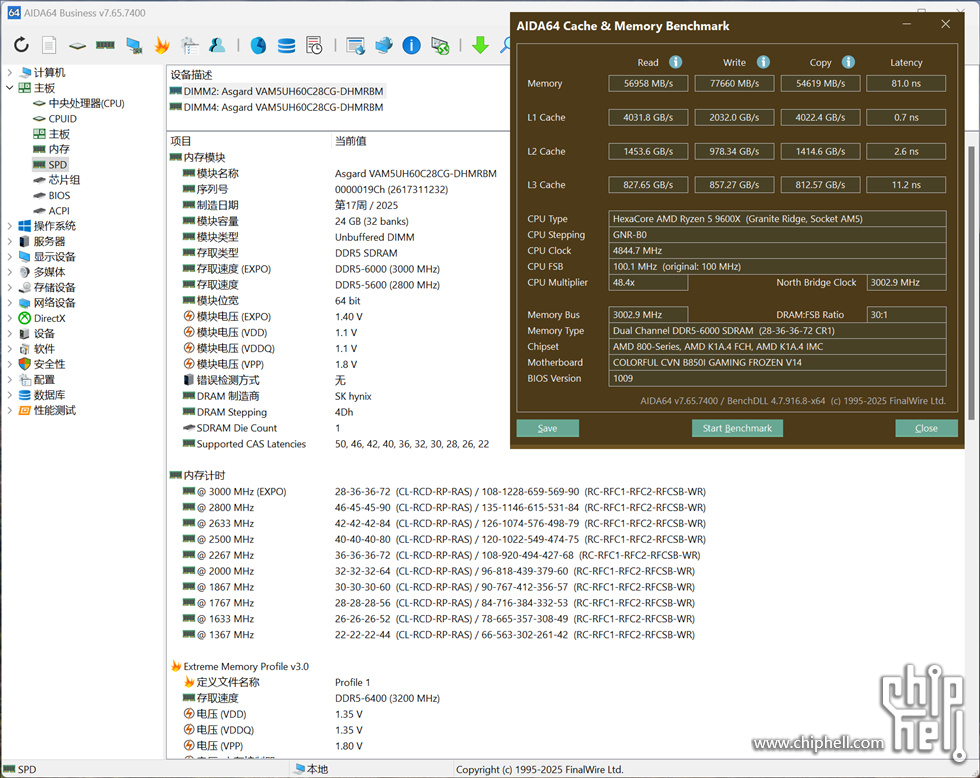Screen dimensions: 980x778
Task: Open the blue pie chart toolbar icon
Action: coord(258,45)
